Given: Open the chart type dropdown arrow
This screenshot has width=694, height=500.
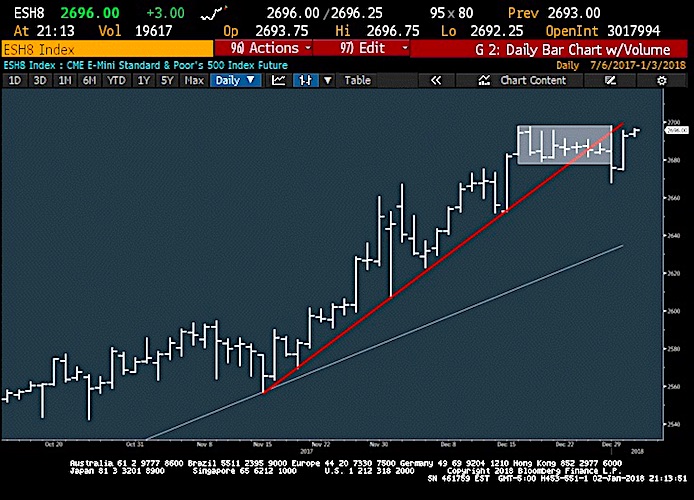Looking at the screenshot, I should click(x=328, y=81).
